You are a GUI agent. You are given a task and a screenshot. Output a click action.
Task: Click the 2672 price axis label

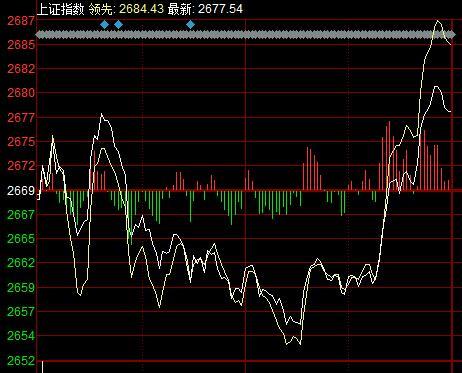(21, 165)
